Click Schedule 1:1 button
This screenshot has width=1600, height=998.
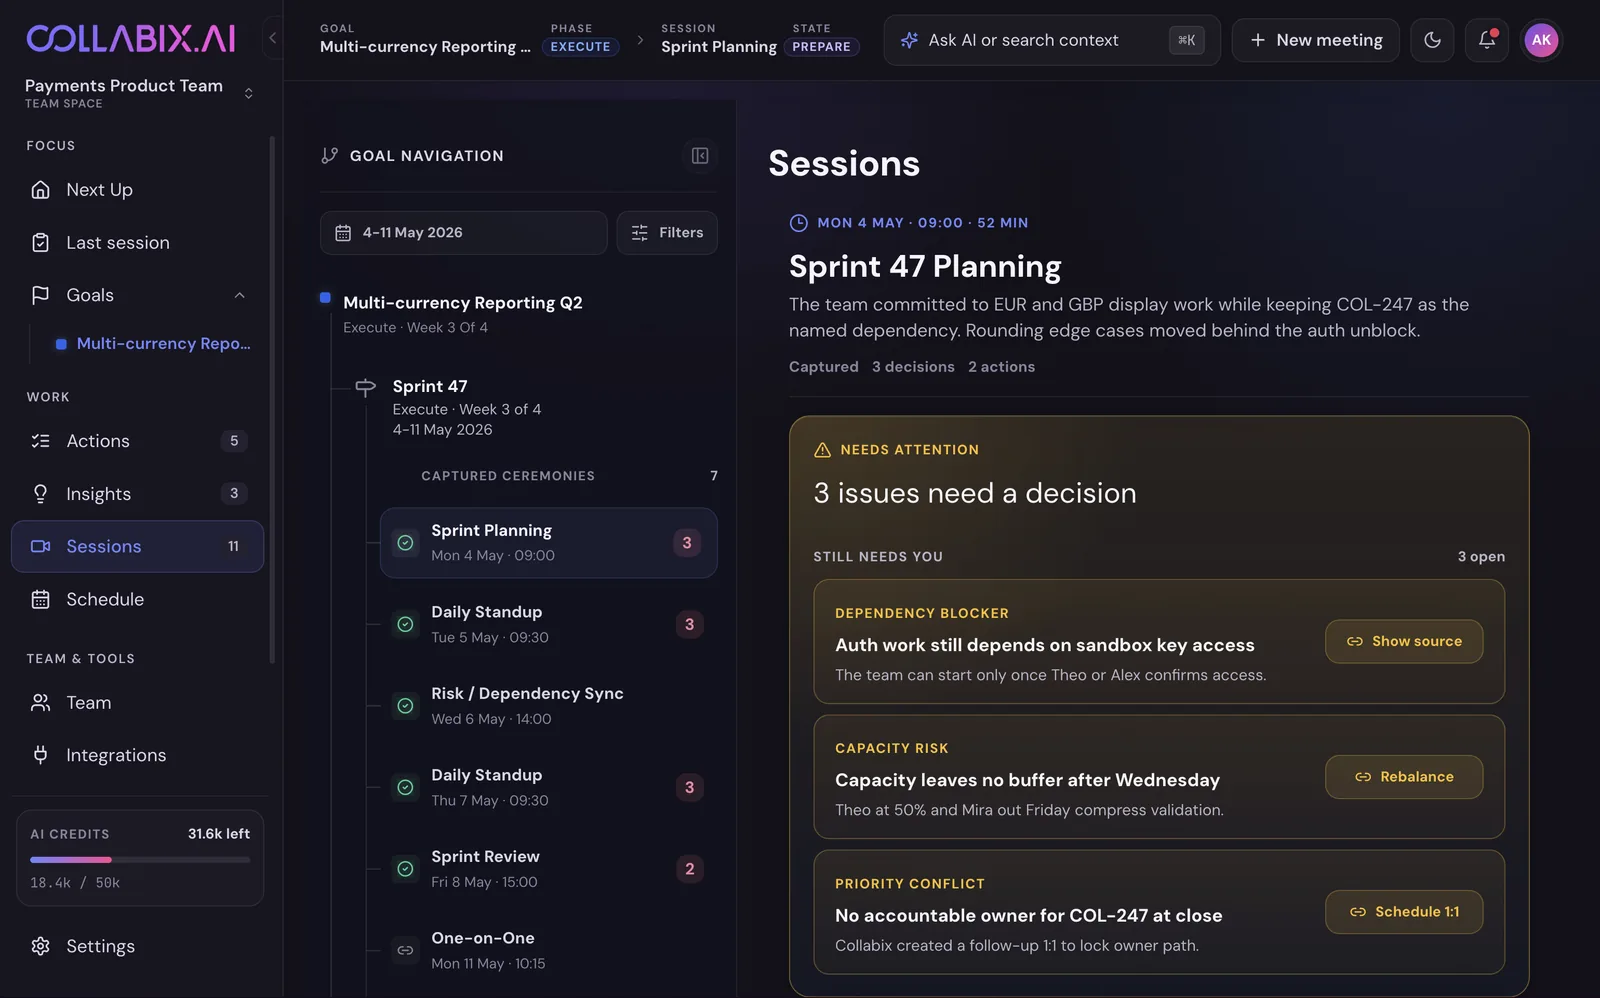click(1404, 912)
